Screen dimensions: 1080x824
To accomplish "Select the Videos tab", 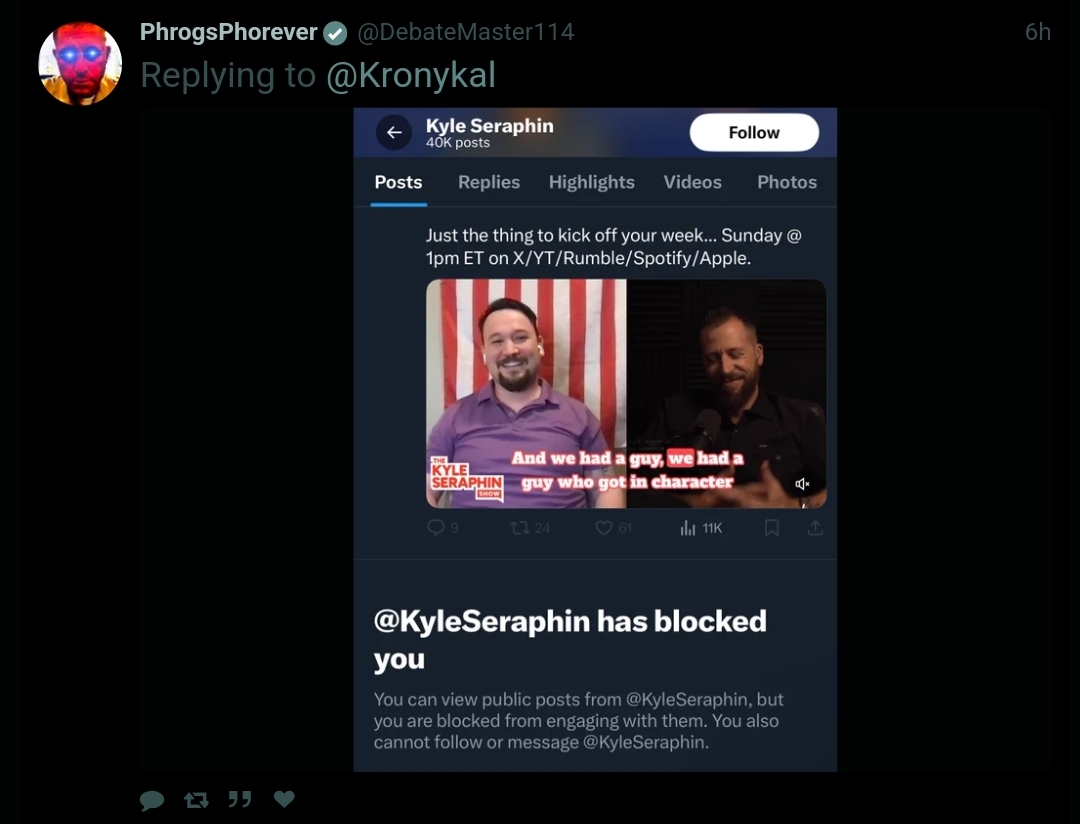I will pos(692,182).
